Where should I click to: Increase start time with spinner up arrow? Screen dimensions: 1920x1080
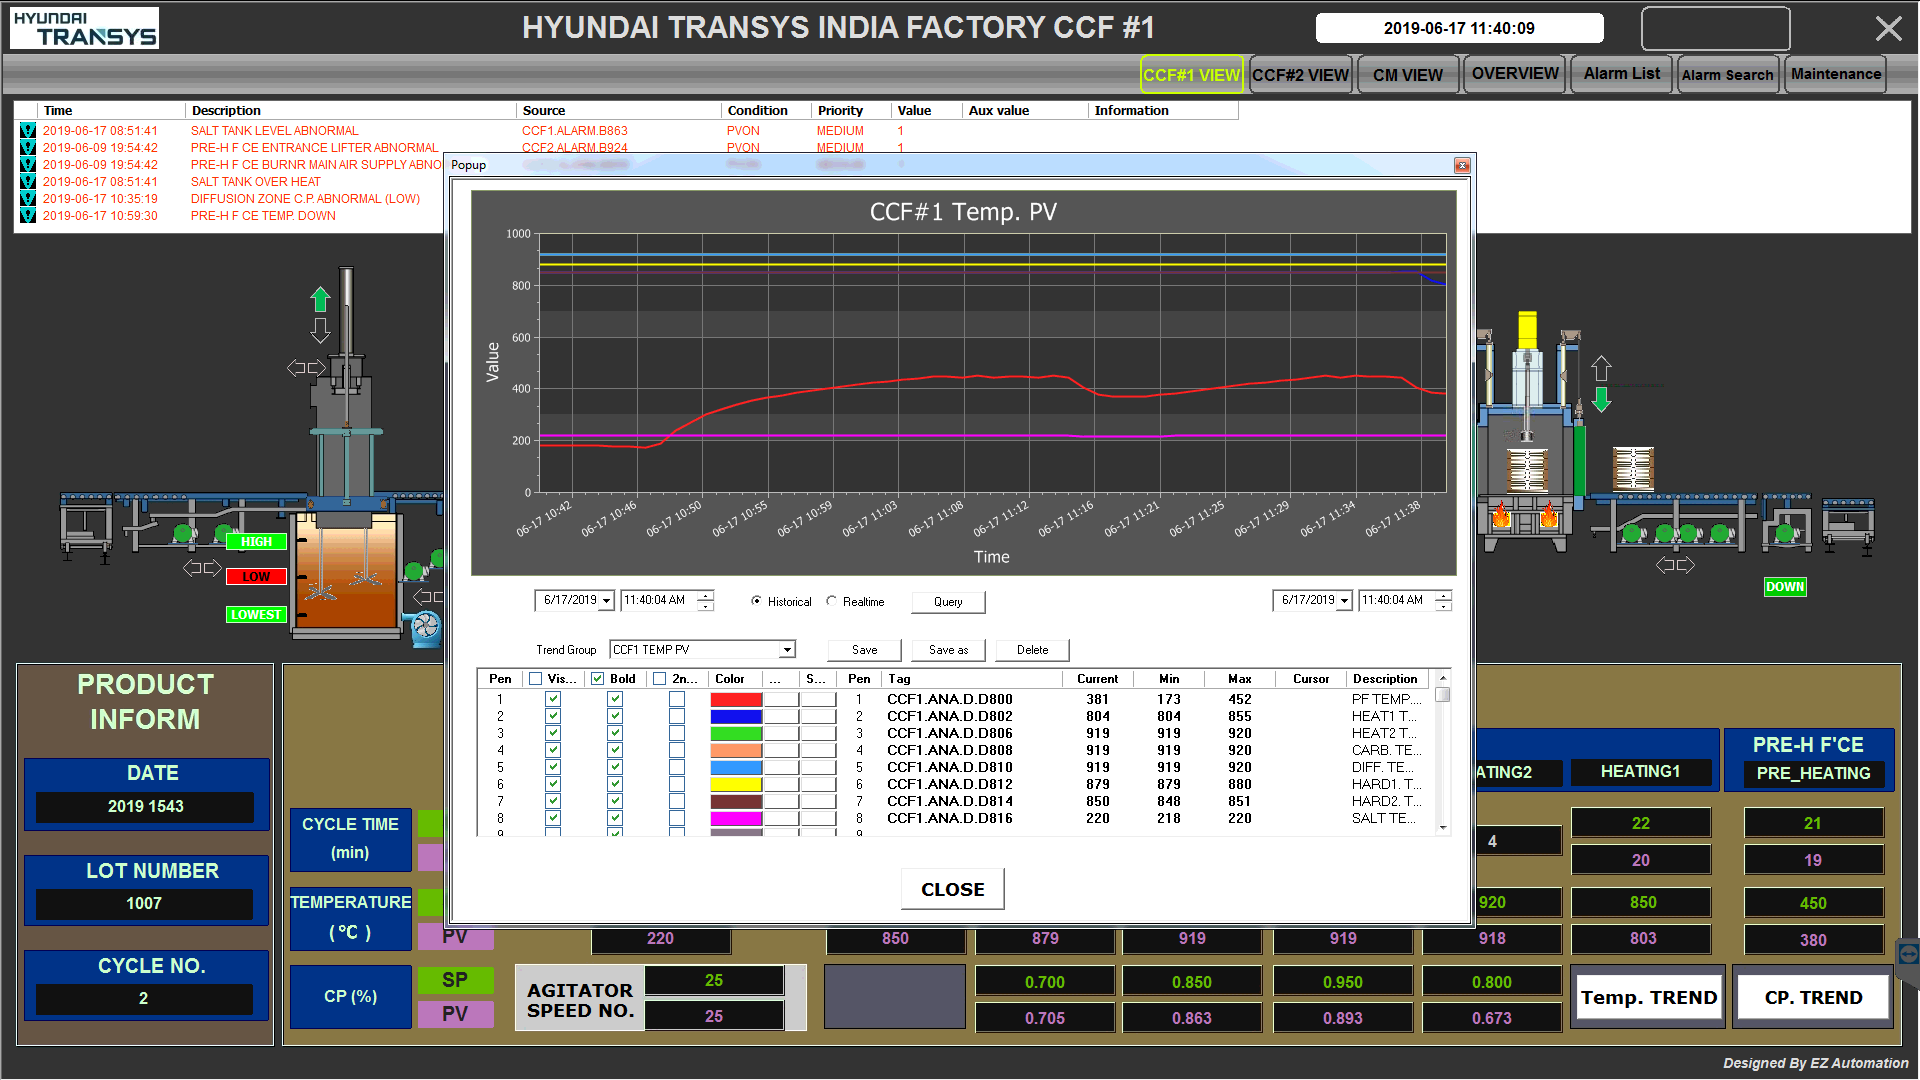point(706,596)
